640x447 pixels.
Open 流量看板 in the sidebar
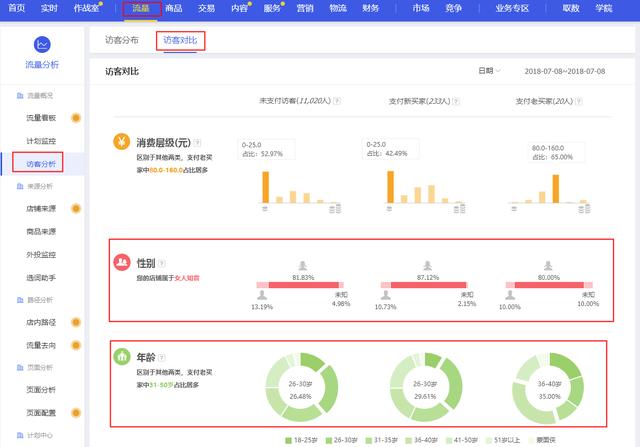click(x=41, y=118)
